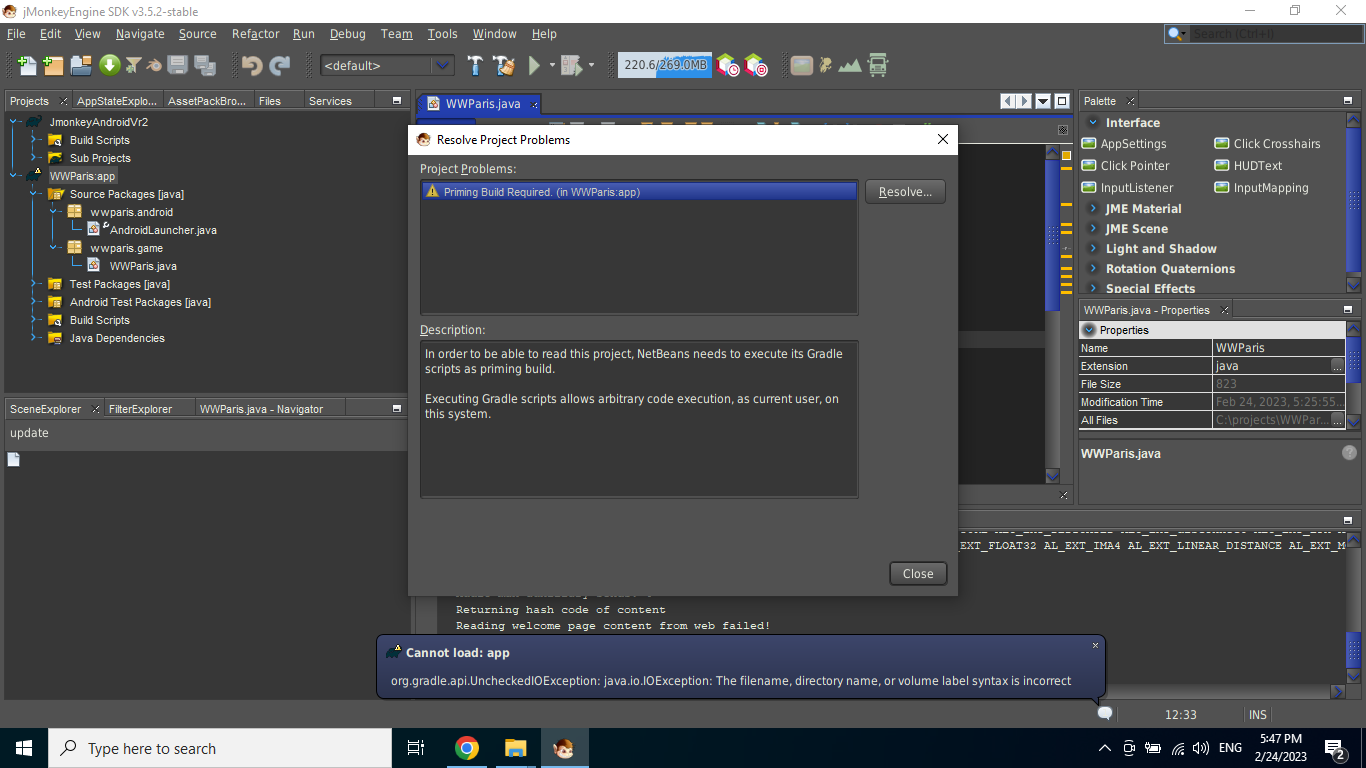Image resolution: width=1366 pixels, height=768 pixels.
Task: Click the notifications balloon in status bar
Action: (1105, 713)
